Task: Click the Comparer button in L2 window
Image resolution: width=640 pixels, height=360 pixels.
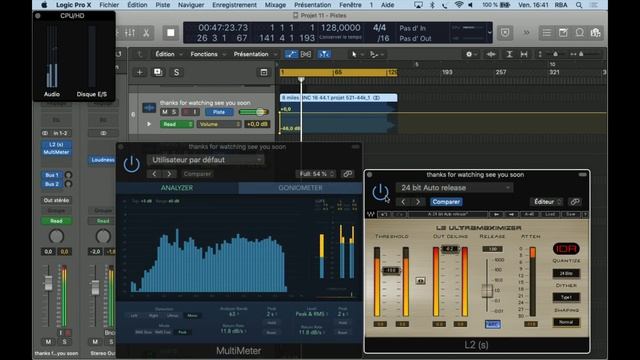Action: 446,202
